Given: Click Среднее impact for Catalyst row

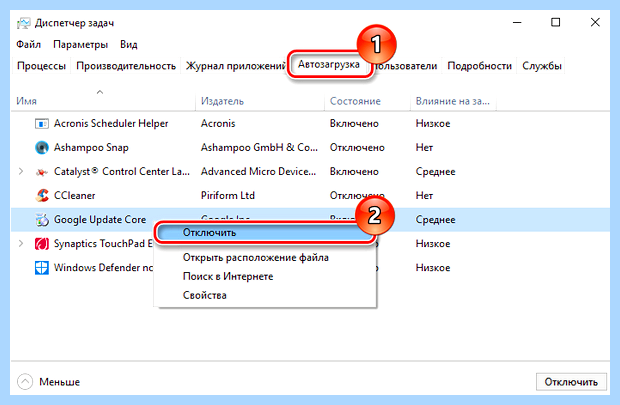Looking at the screenshot, I should point(435,171).
